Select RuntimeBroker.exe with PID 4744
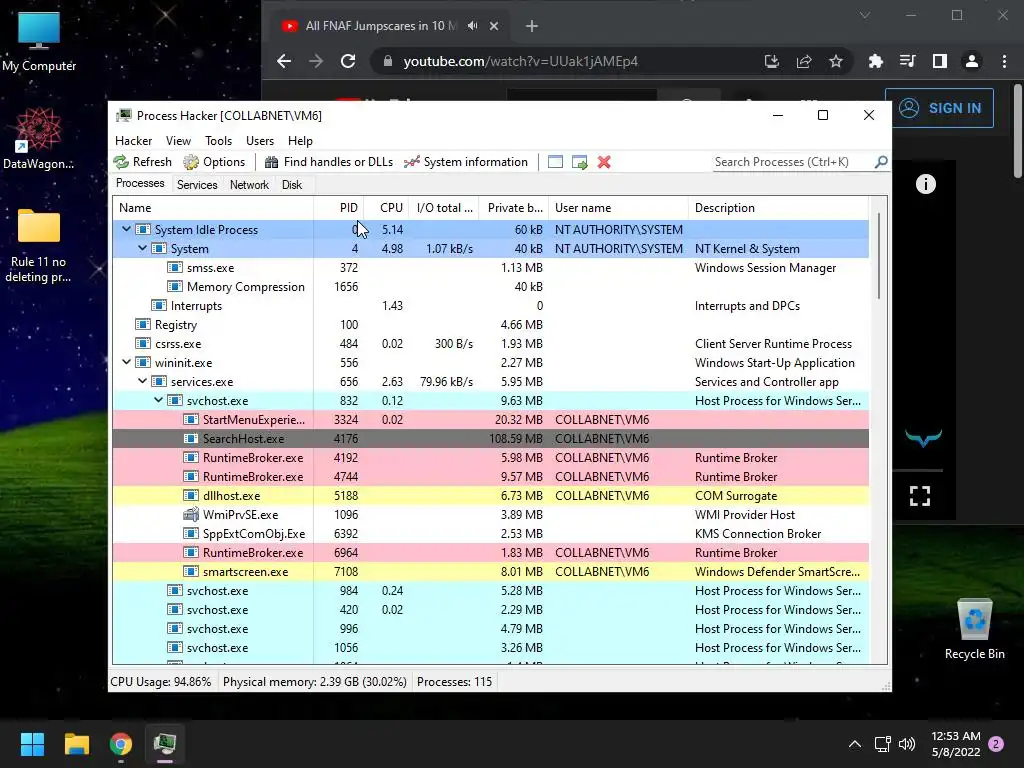This screenshot has width=1024, height=768. [x=490, y=476]
